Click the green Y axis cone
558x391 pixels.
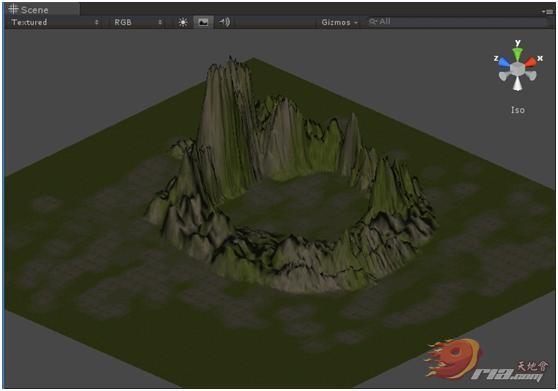click(x=517, y=55)
